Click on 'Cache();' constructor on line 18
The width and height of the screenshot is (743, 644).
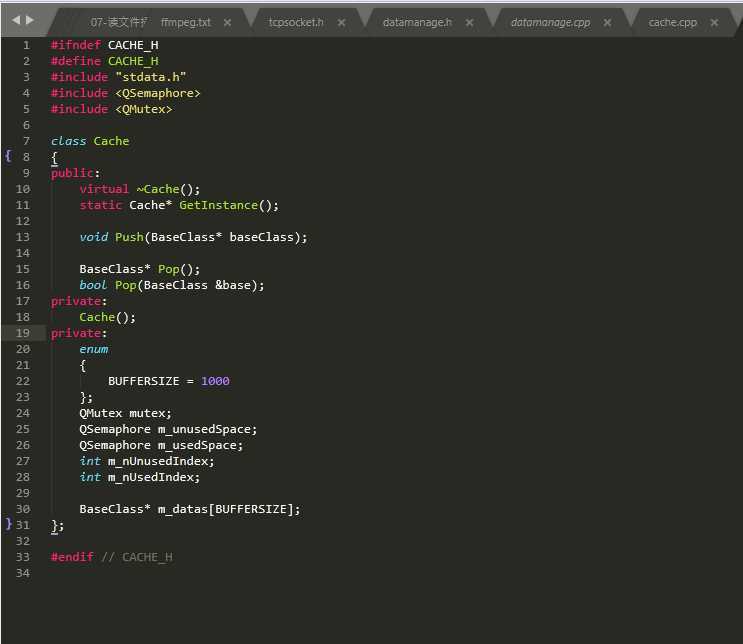click(108, 317)
